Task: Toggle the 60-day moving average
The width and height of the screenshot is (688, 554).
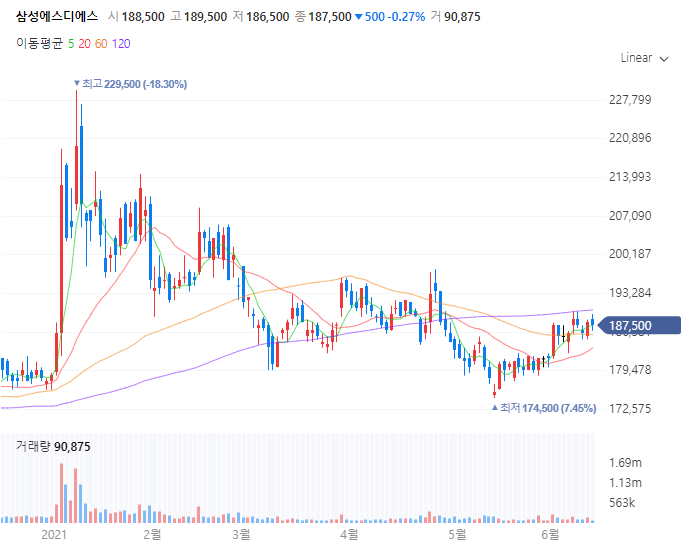Action: coord(101,44)
